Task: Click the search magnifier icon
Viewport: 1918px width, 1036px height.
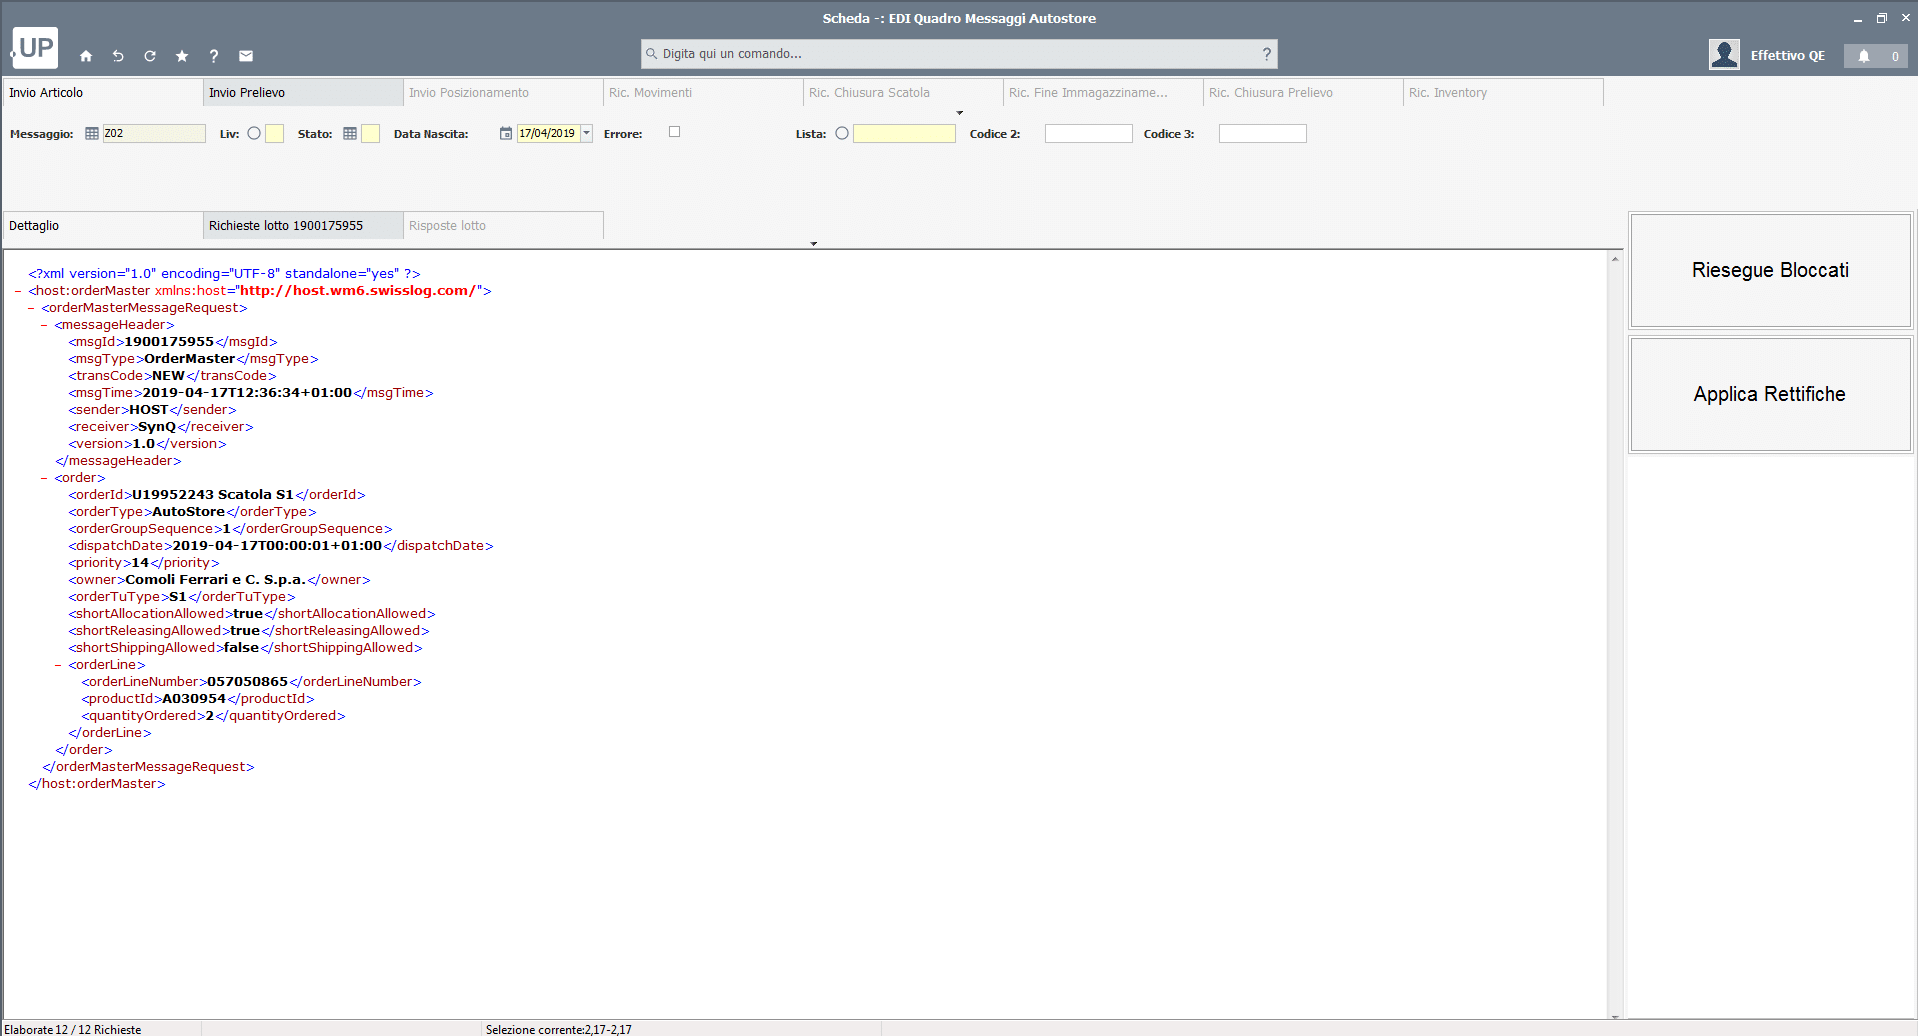Action: (652, 54)
